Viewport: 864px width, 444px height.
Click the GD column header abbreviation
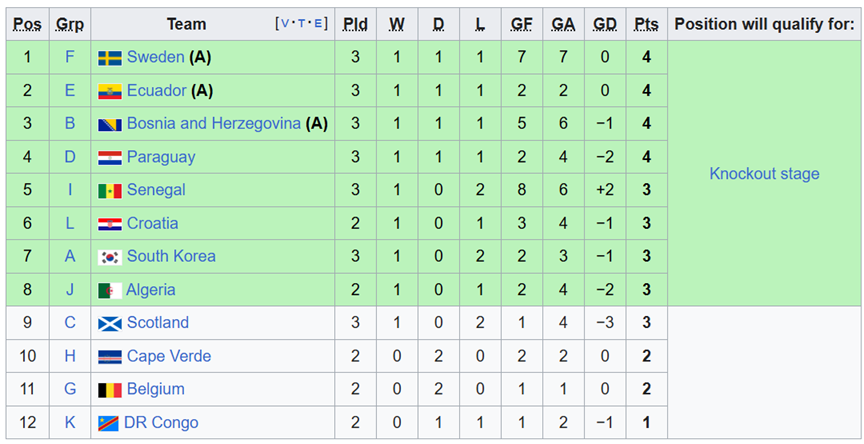tap(604, 24)
